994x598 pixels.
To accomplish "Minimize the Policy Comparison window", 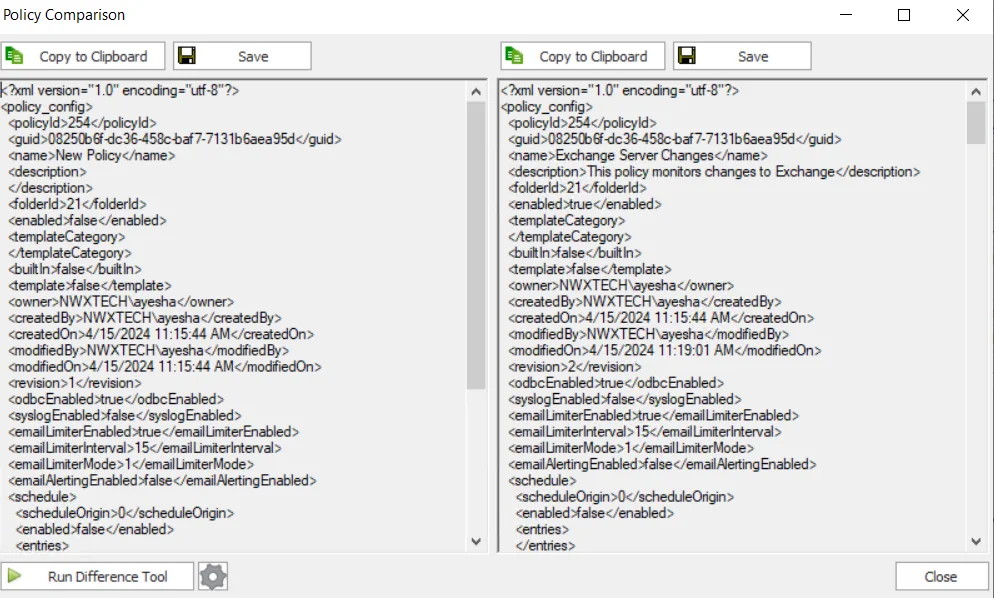I will (846, 15).
